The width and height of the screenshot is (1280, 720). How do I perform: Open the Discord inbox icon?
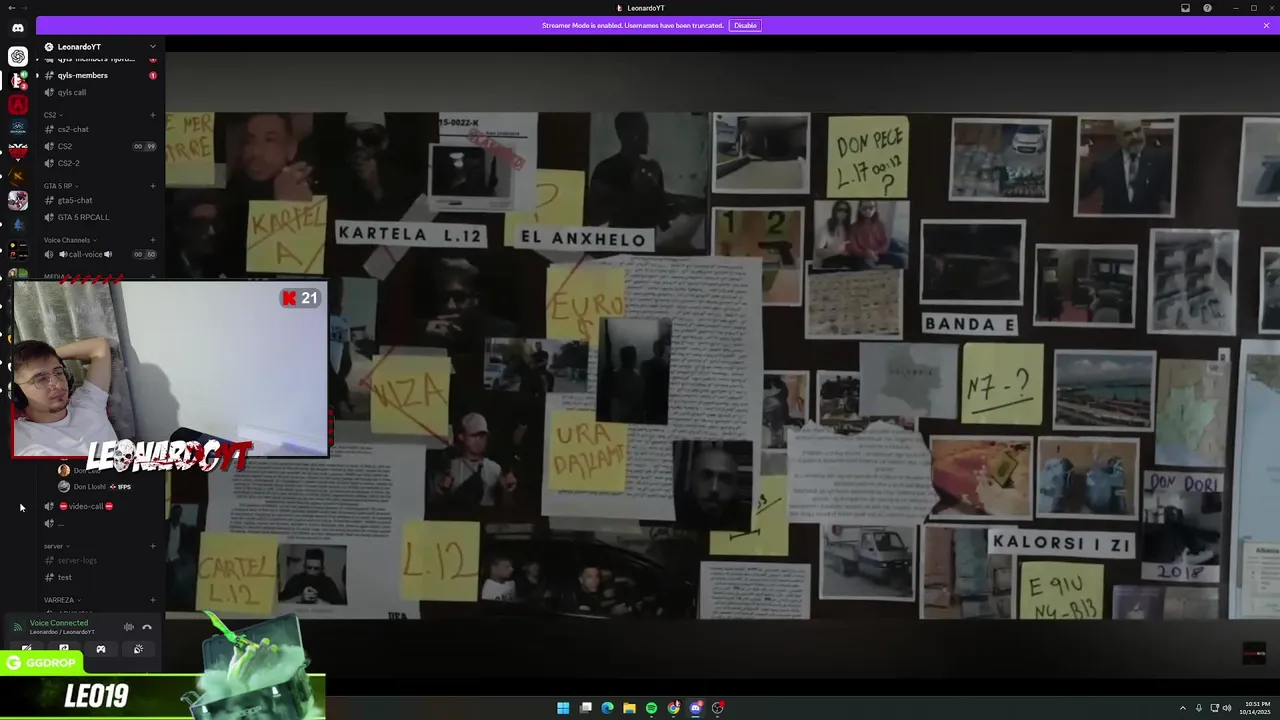tap(1185, 8)
